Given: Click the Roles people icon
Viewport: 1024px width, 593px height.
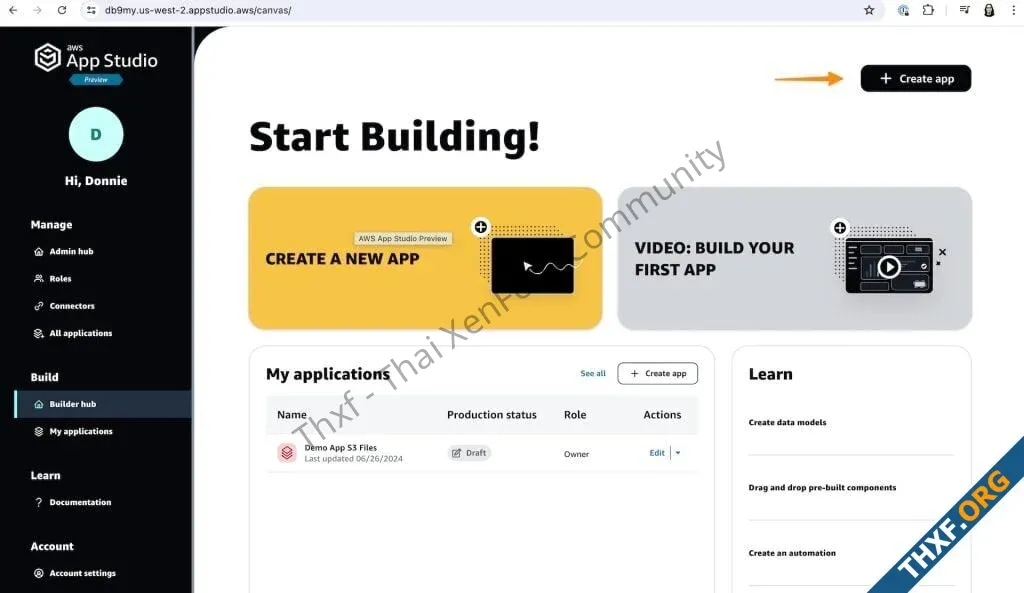Looking at the screenshot, I should [x=39, y=279].
